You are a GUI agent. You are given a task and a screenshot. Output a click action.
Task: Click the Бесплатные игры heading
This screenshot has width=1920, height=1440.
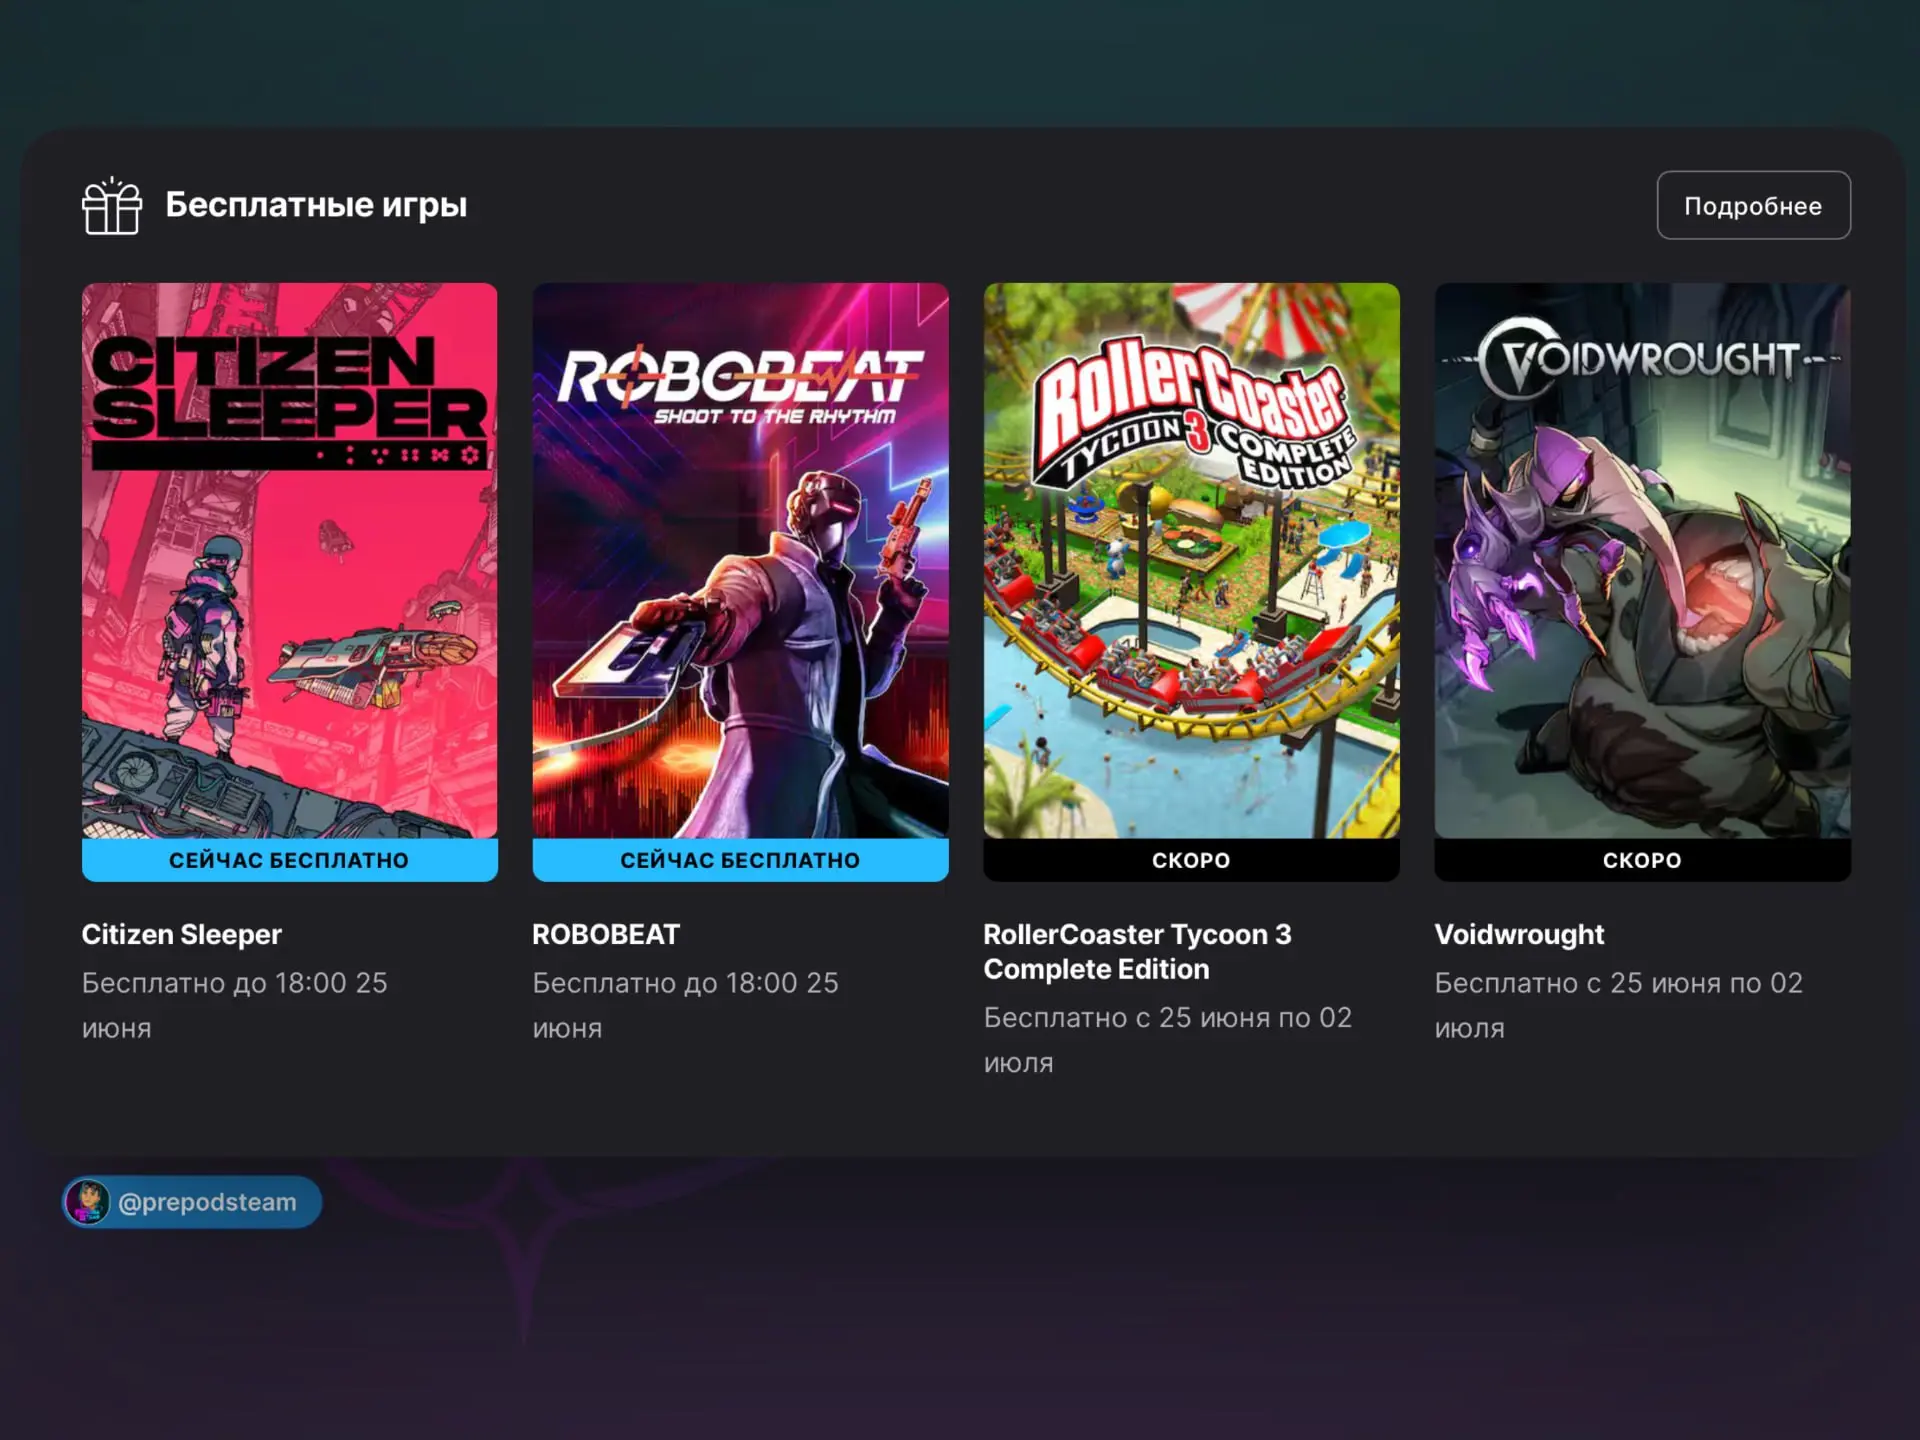(316, 205)
